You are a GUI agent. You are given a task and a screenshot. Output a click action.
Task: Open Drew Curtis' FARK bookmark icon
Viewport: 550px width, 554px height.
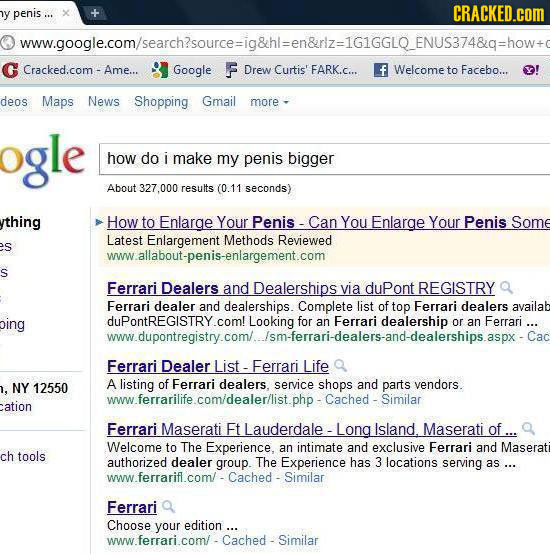pyautogui.click(x=231, y=70)
